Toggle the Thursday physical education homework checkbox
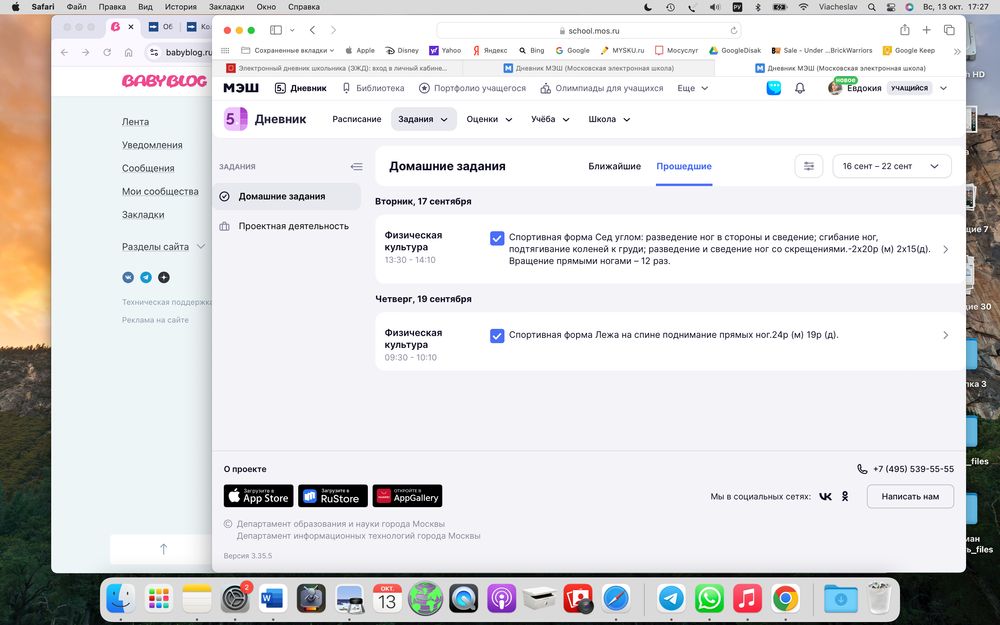Screen dimensions: 1000x625 click(497, 335)
